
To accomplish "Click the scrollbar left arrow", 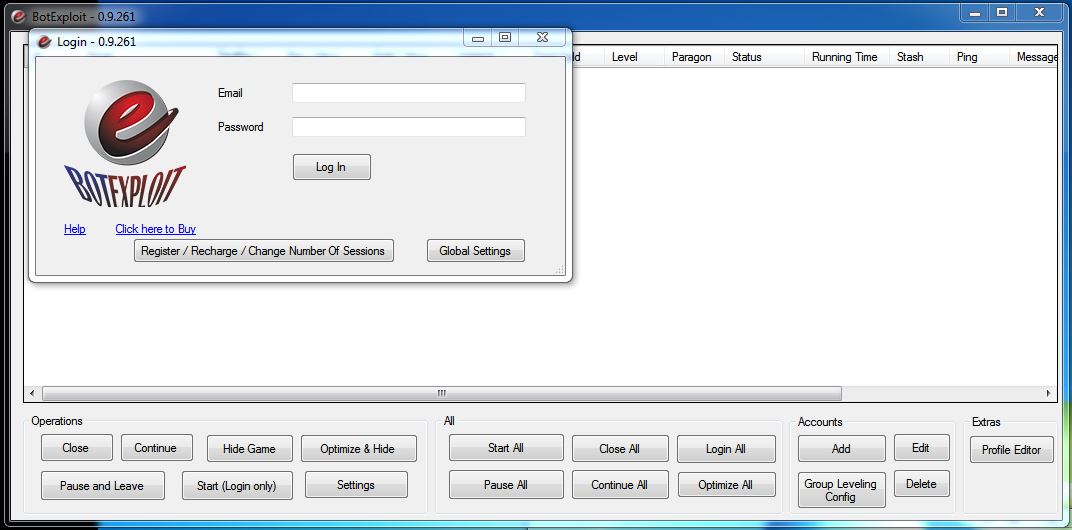I will pos(32,393).
